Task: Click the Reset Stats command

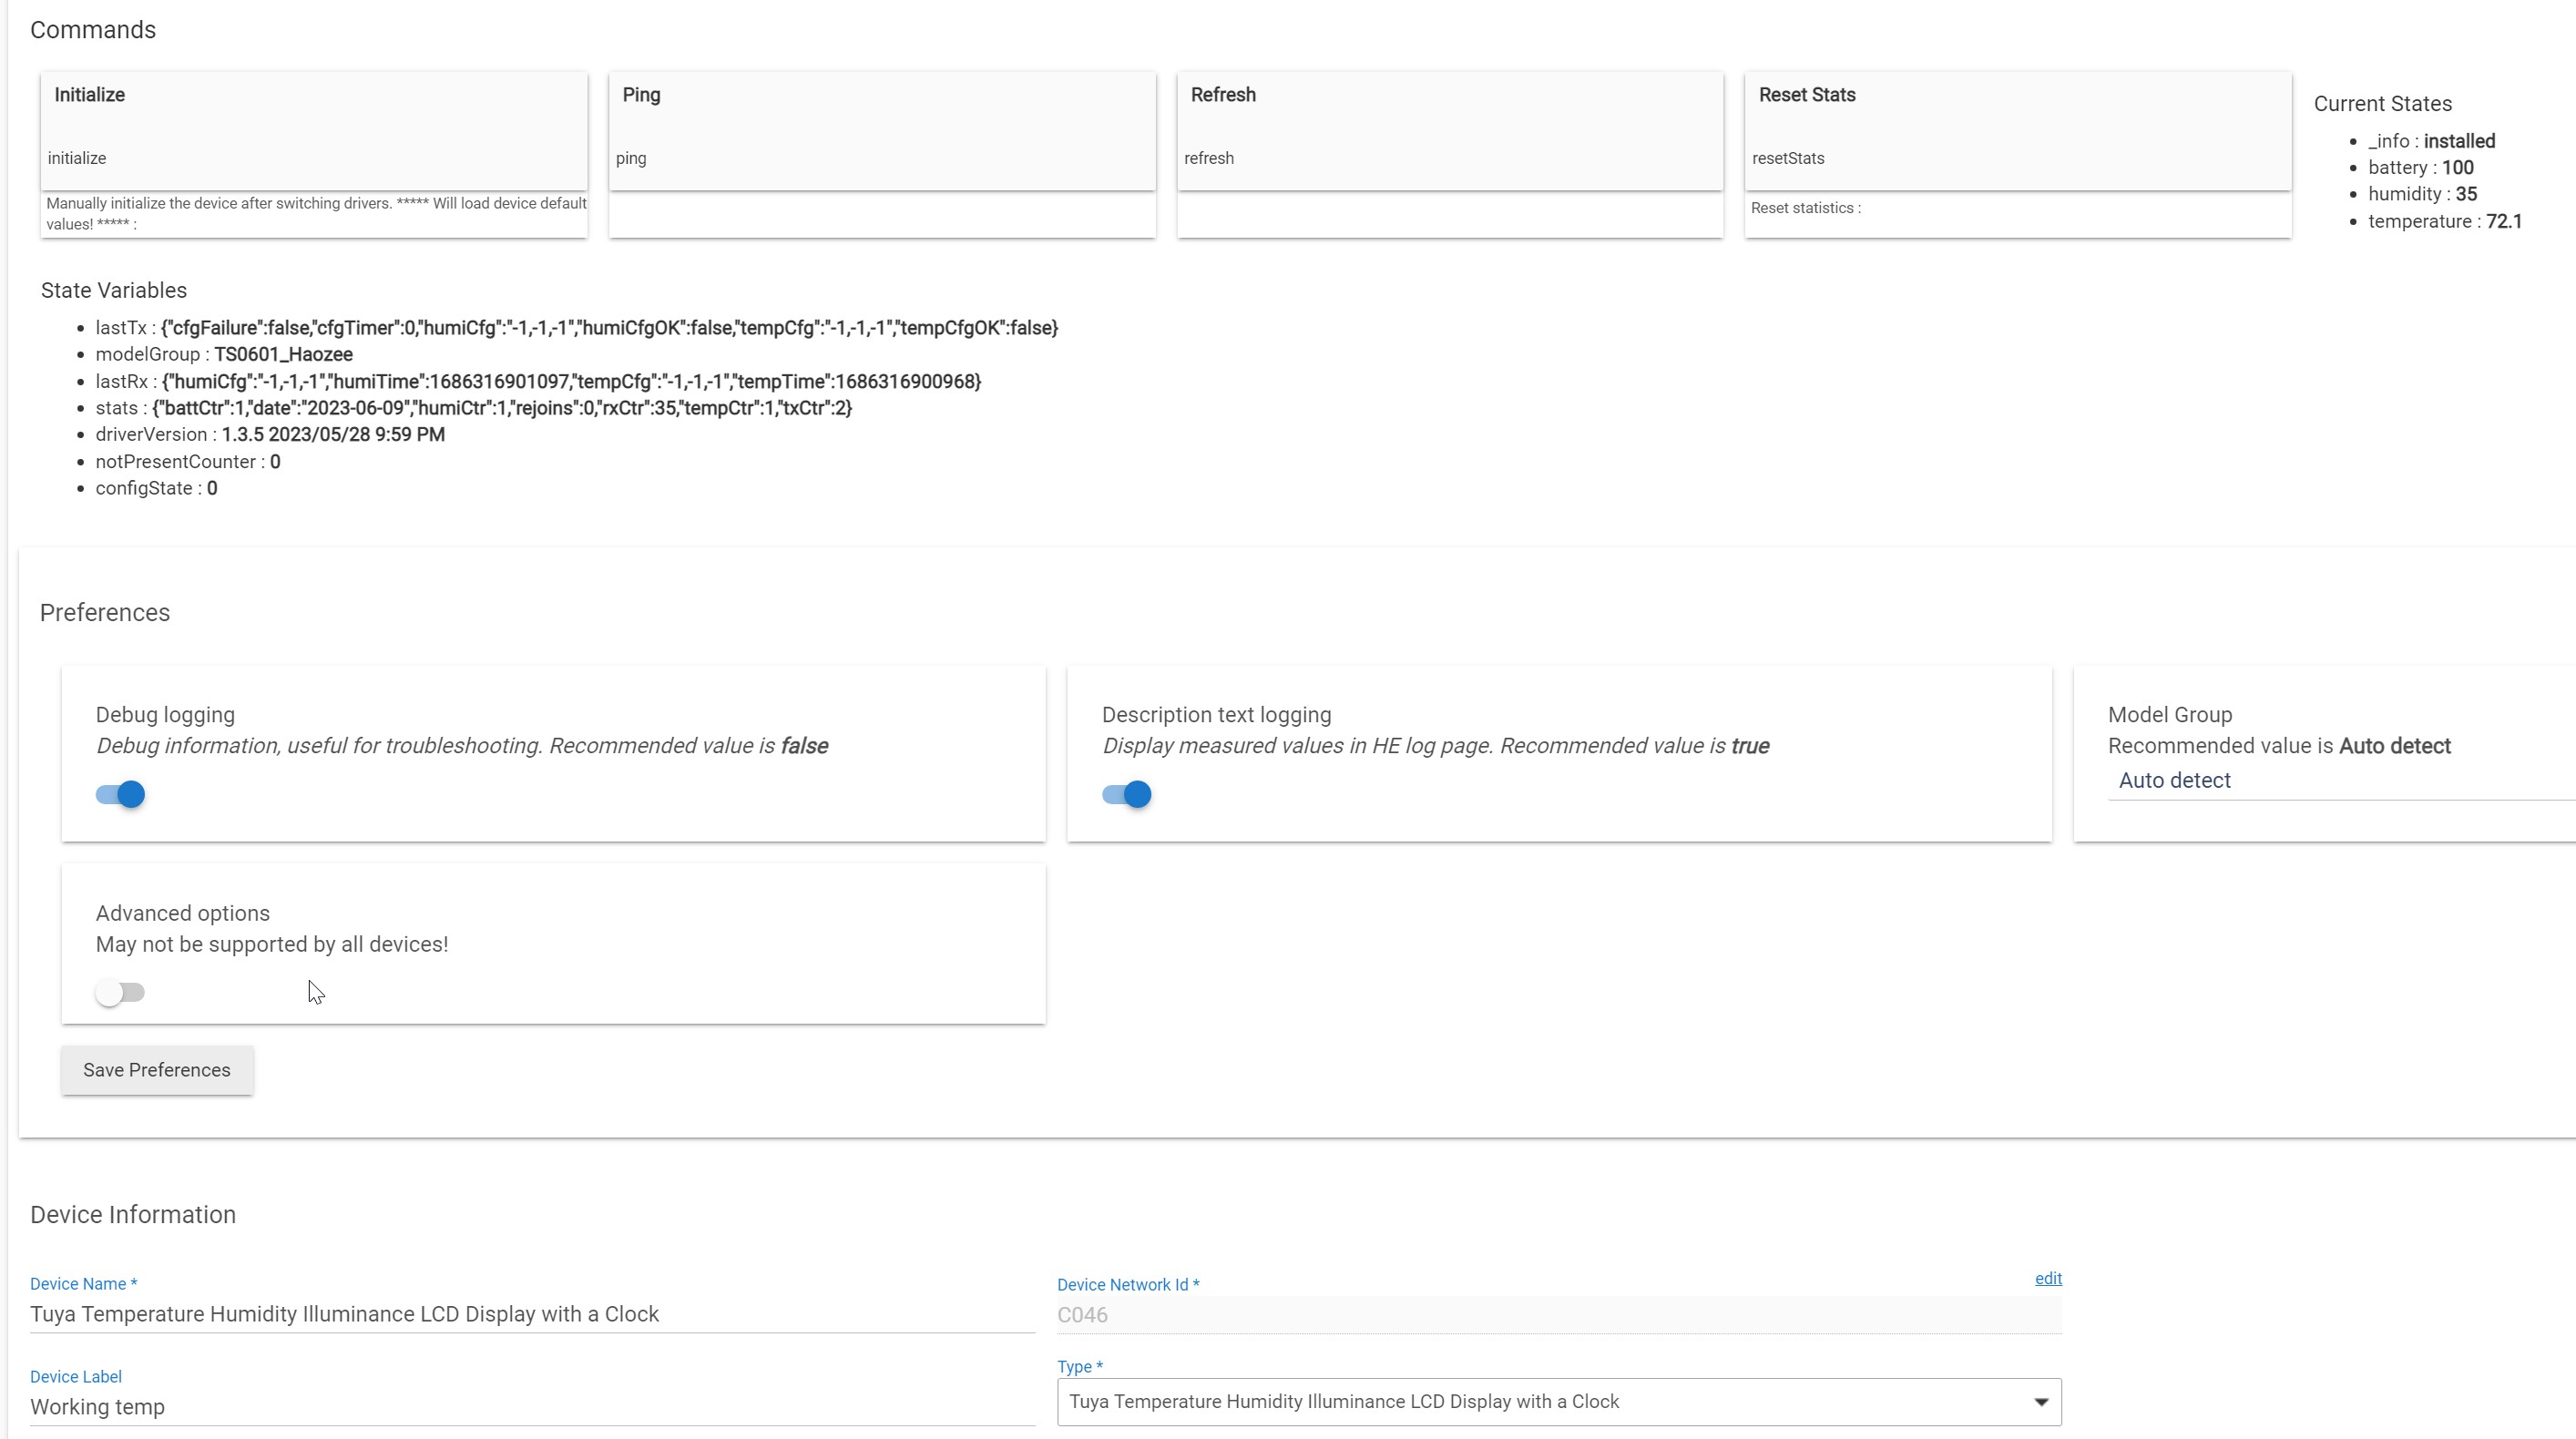Action: [x=2018, y=130]
